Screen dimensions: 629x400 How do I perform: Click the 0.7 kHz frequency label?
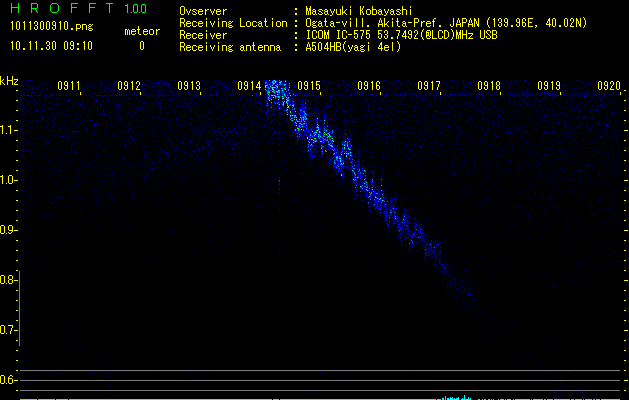(8, 330)
